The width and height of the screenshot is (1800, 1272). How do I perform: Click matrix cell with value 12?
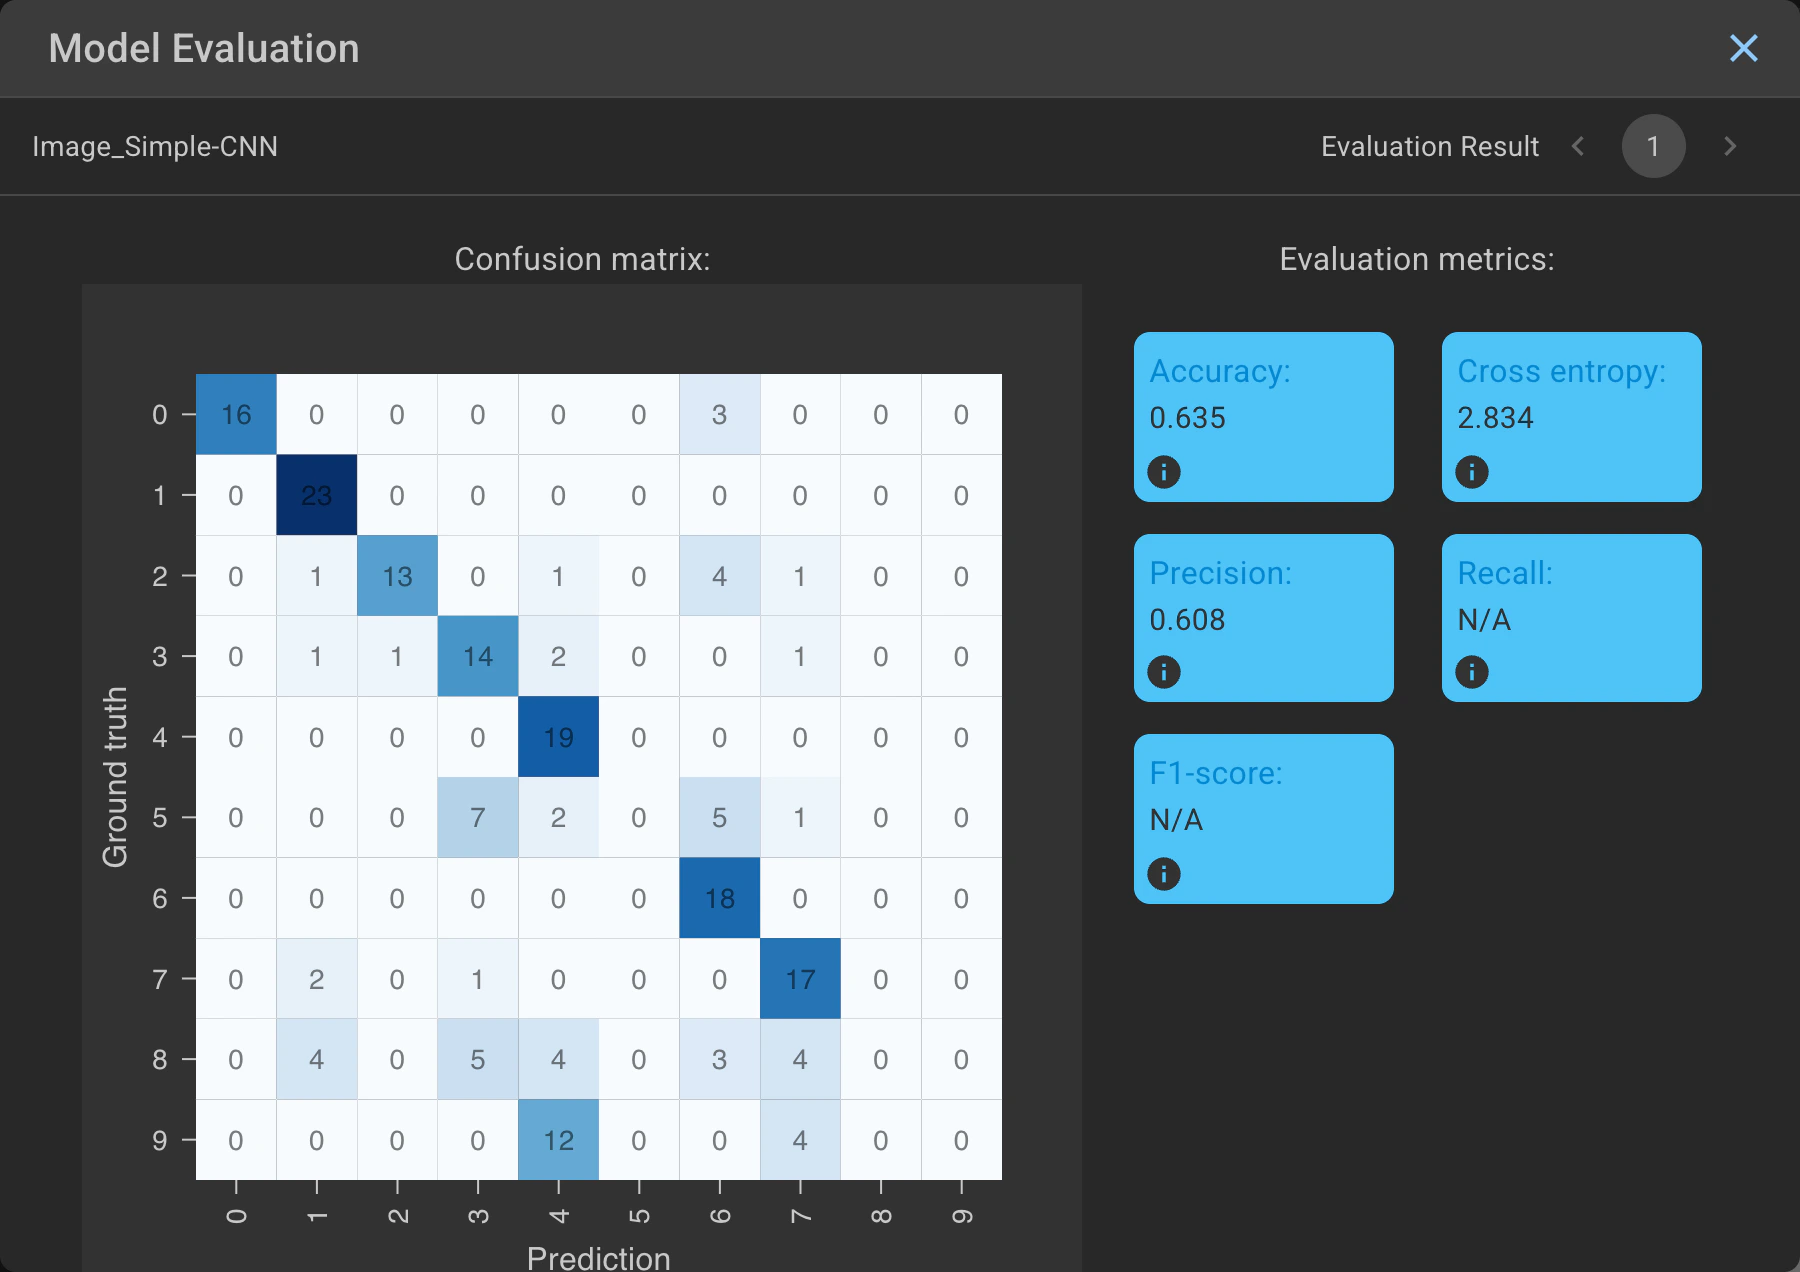pyautogui.click(x=558, y=1140)
